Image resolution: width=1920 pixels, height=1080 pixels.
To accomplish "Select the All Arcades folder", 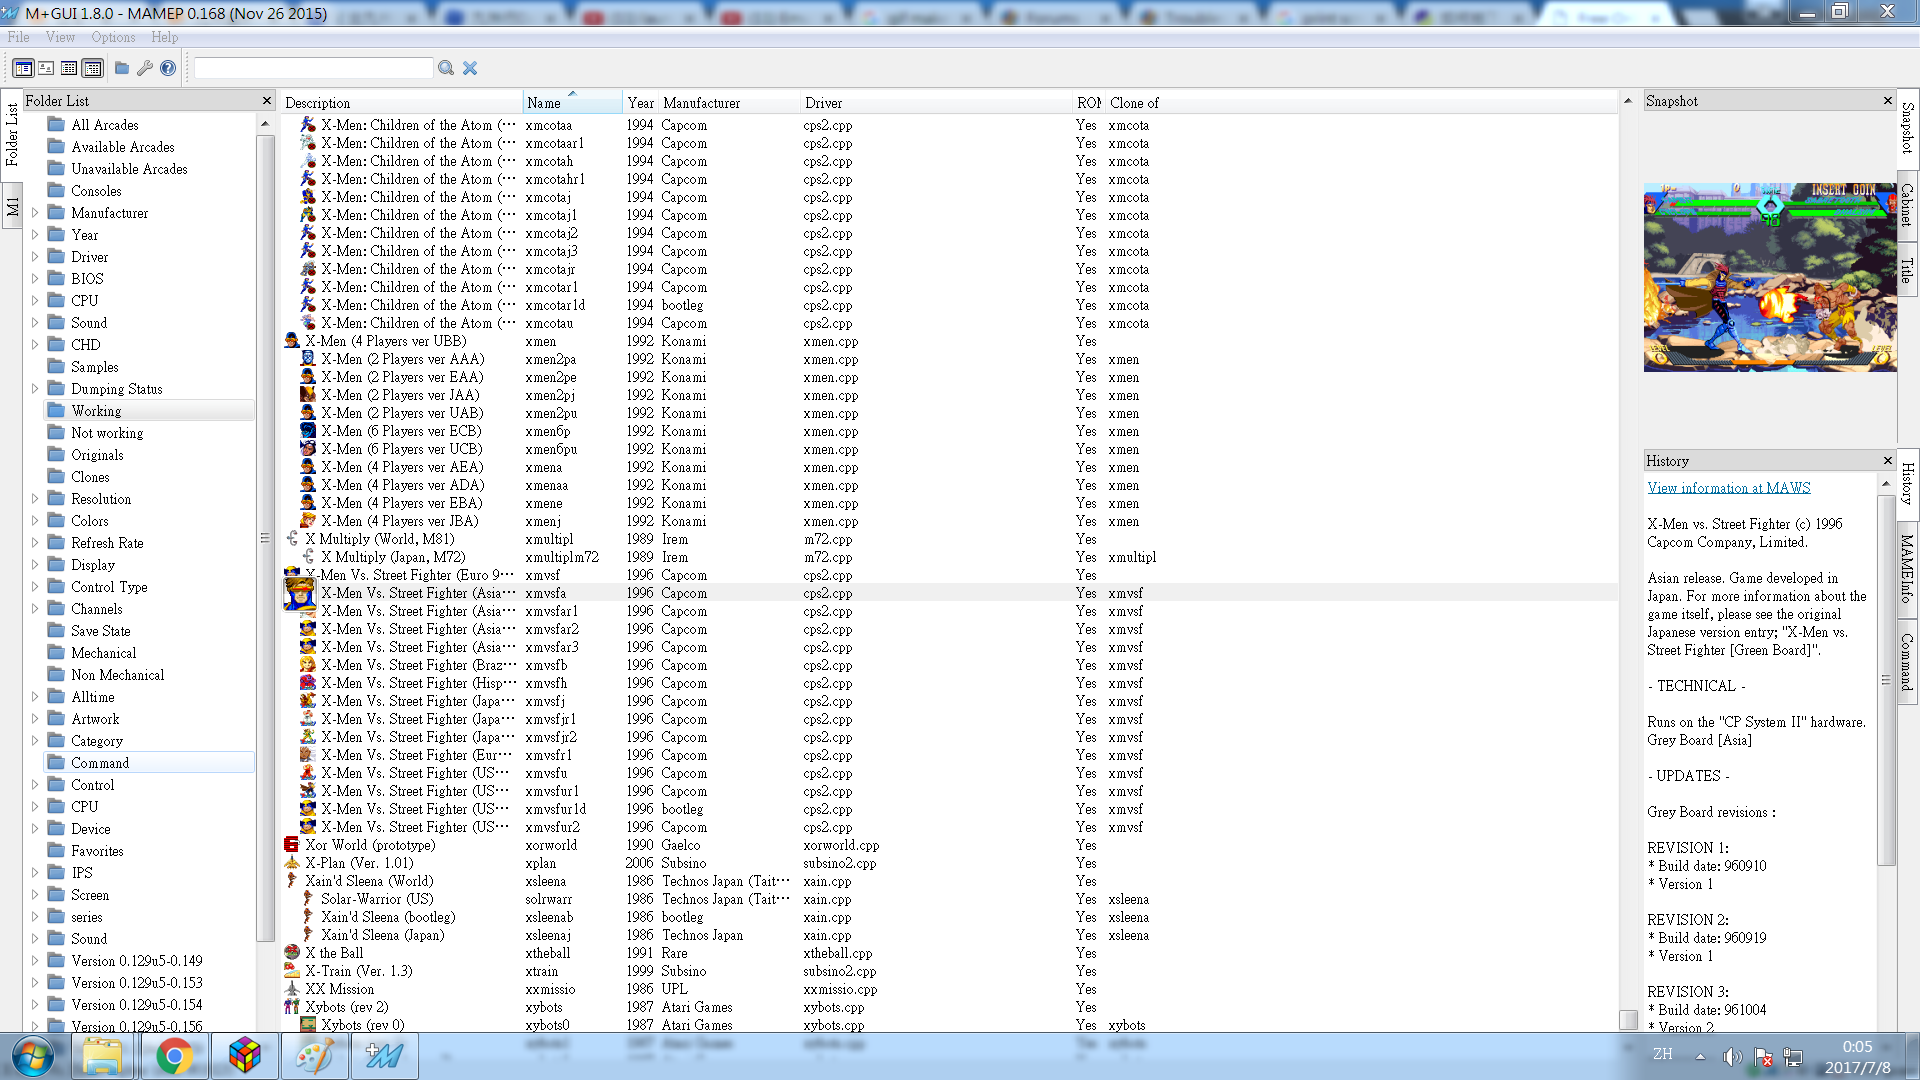I will click(x=105, y=125).
